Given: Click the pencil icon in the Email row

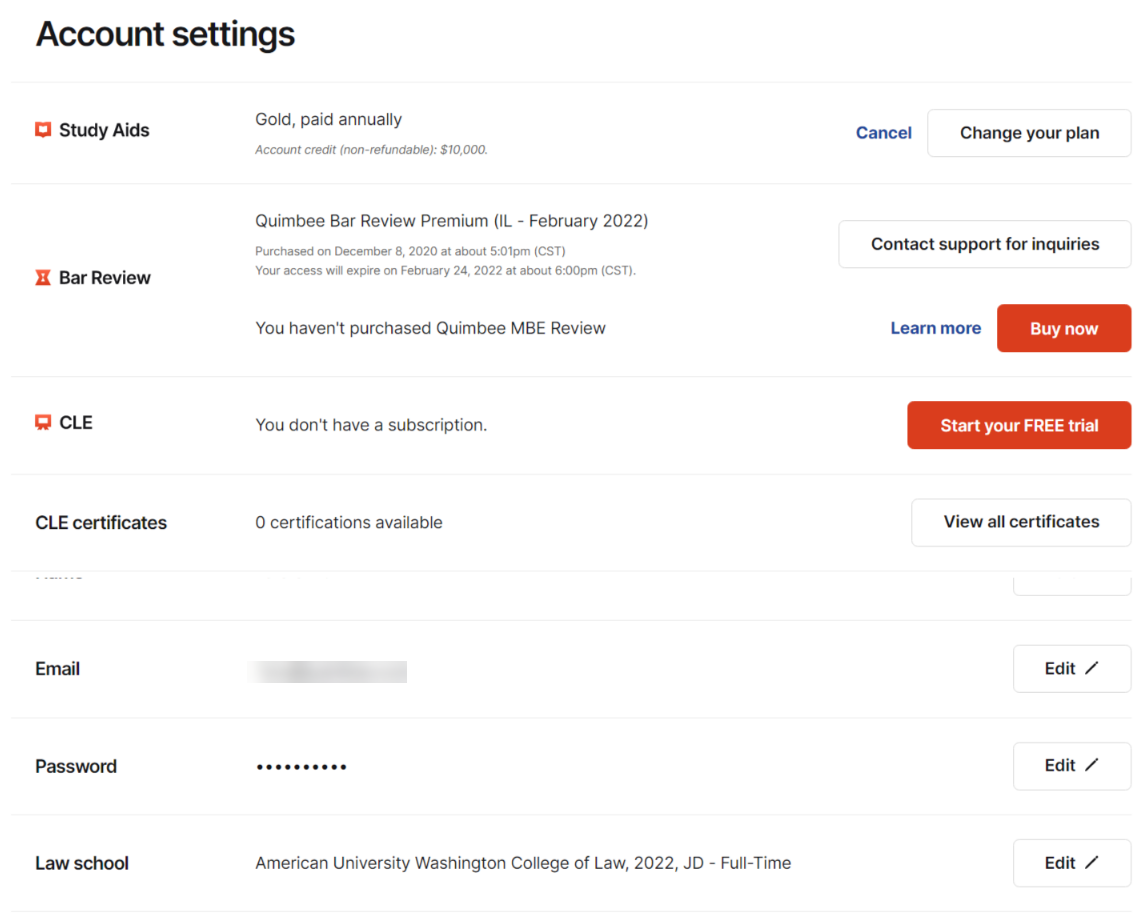Looking at the screenshot, I should point(1092,668).
